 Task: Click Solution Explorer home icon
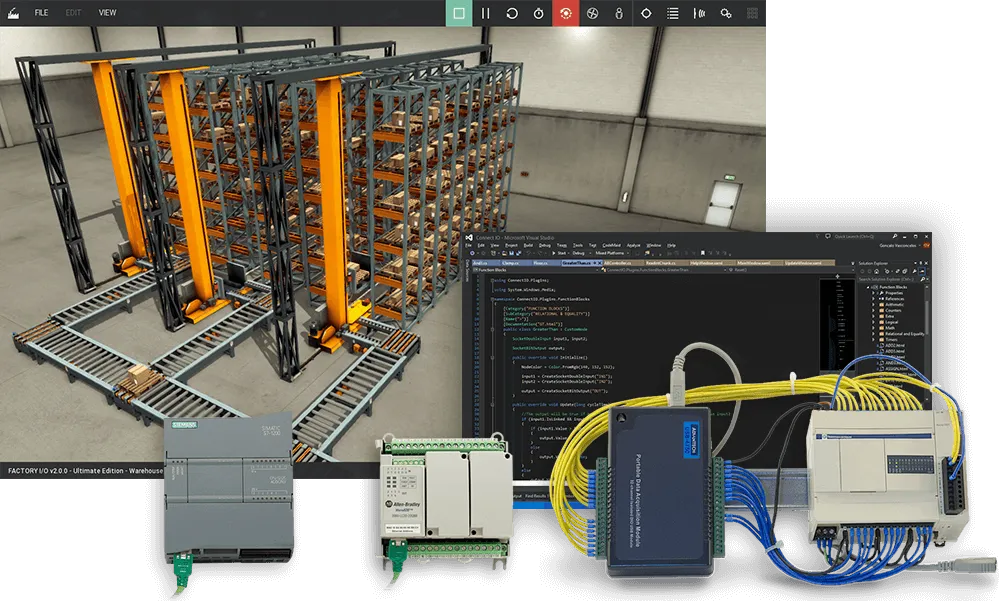[876, 271]
